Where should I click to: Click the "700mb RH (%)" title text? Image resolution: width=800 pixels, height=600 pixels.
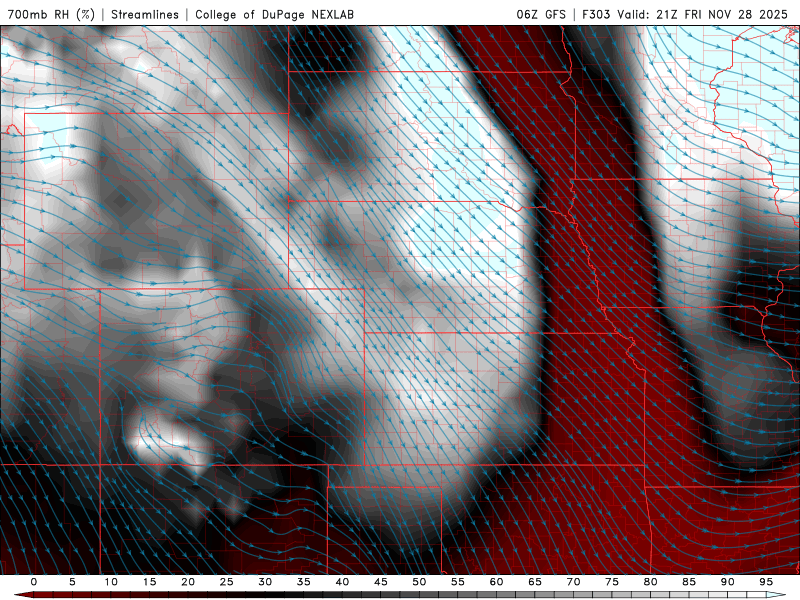[52, 14]
